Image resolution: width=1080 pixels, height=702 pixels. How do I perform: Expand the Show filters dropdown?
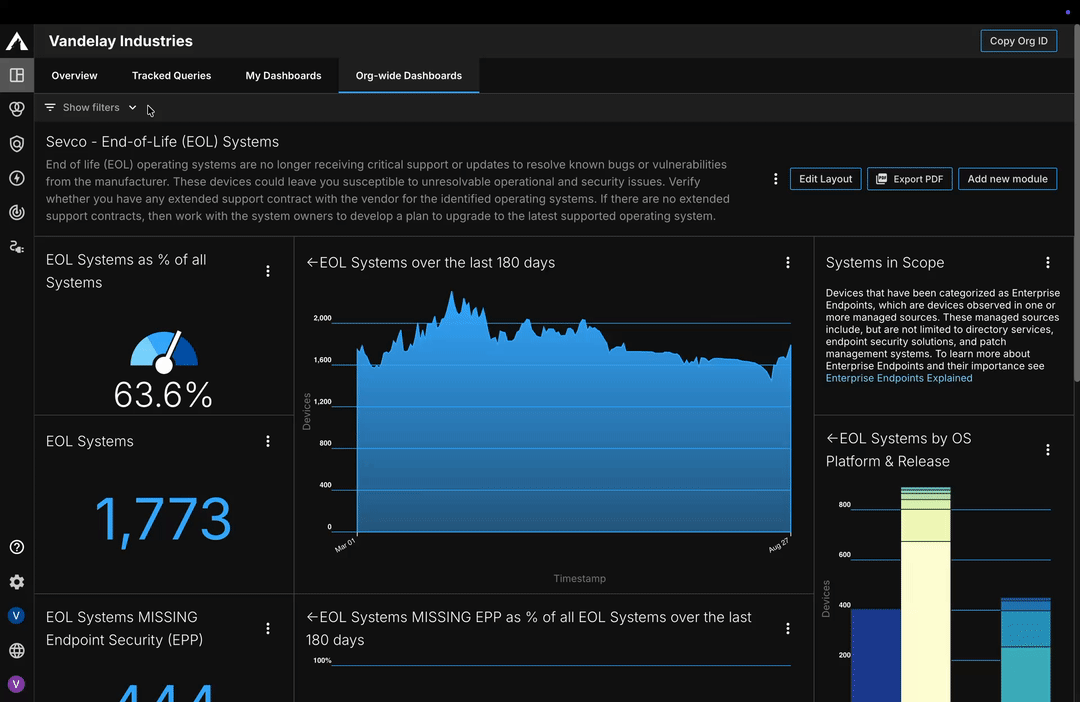click(x=91, y=107)
